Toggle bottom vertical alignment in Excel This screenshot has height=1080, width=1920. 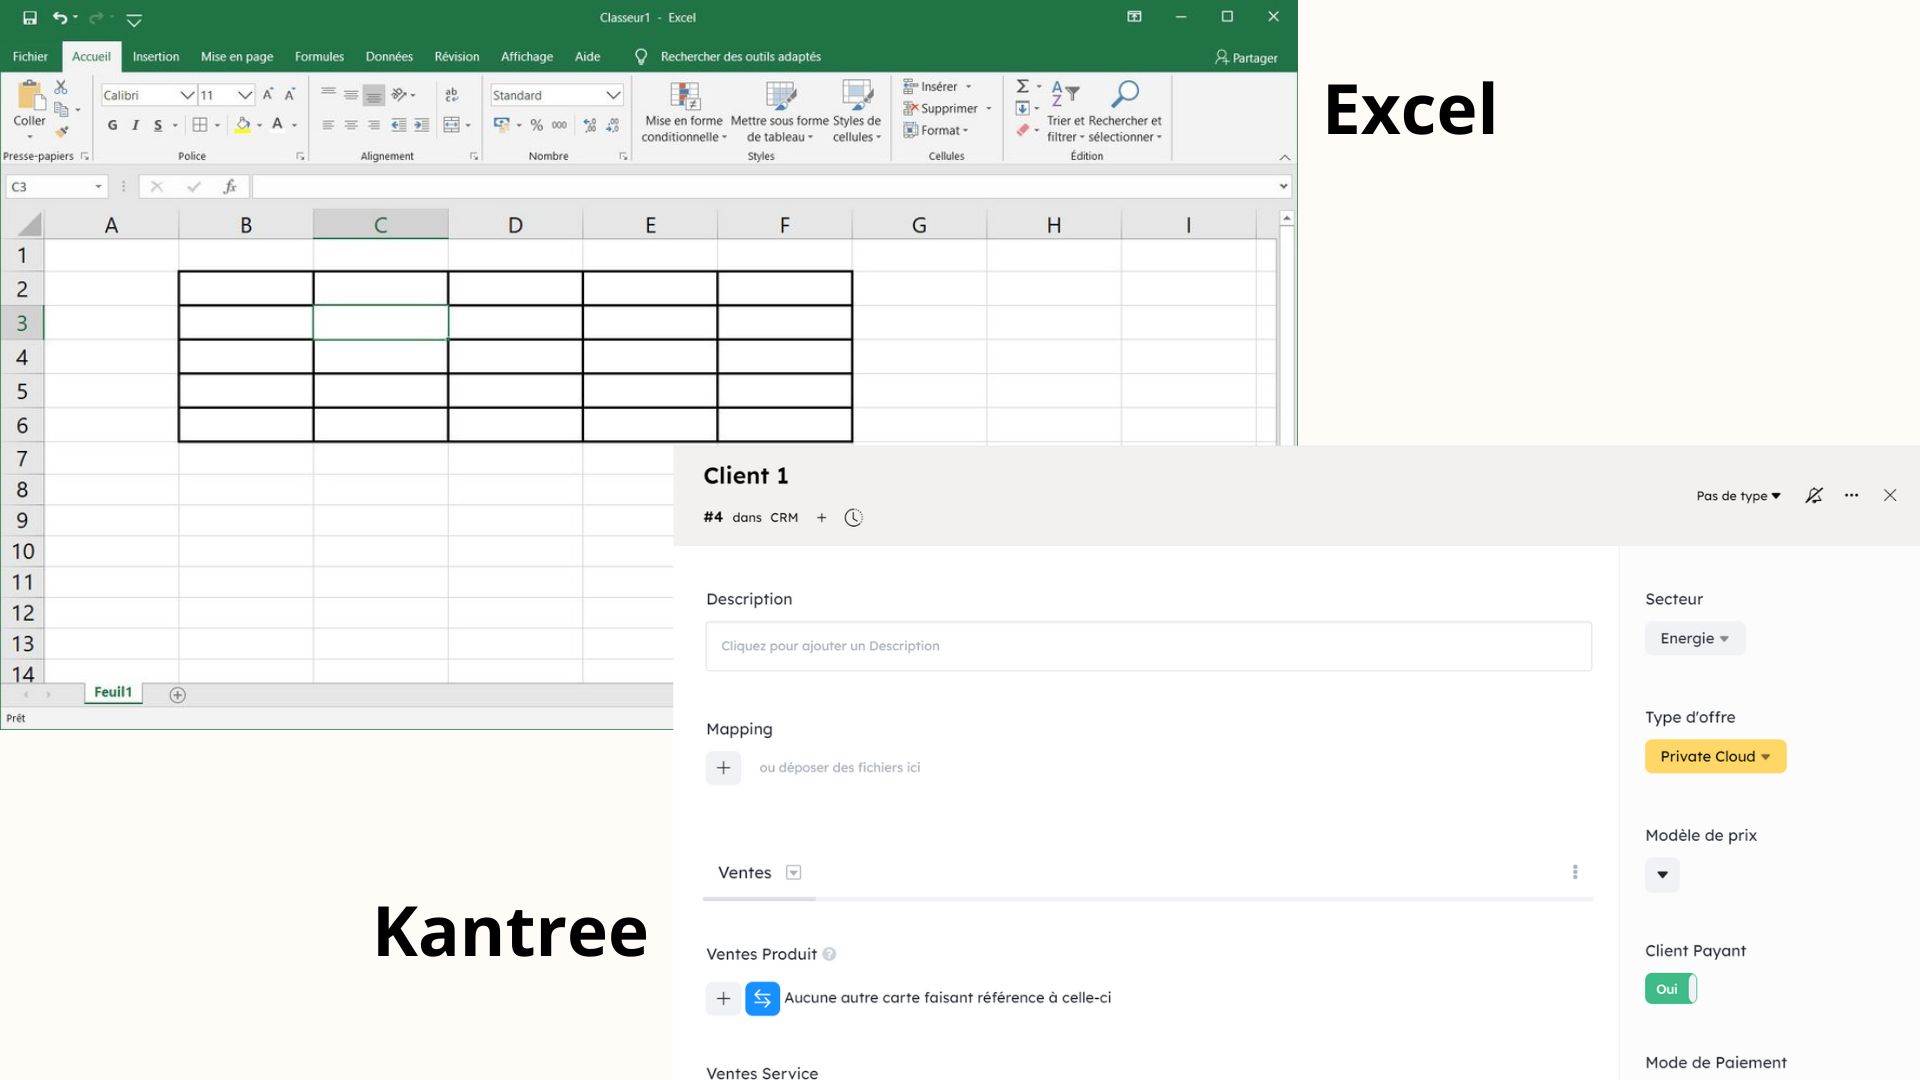point(373,96)
